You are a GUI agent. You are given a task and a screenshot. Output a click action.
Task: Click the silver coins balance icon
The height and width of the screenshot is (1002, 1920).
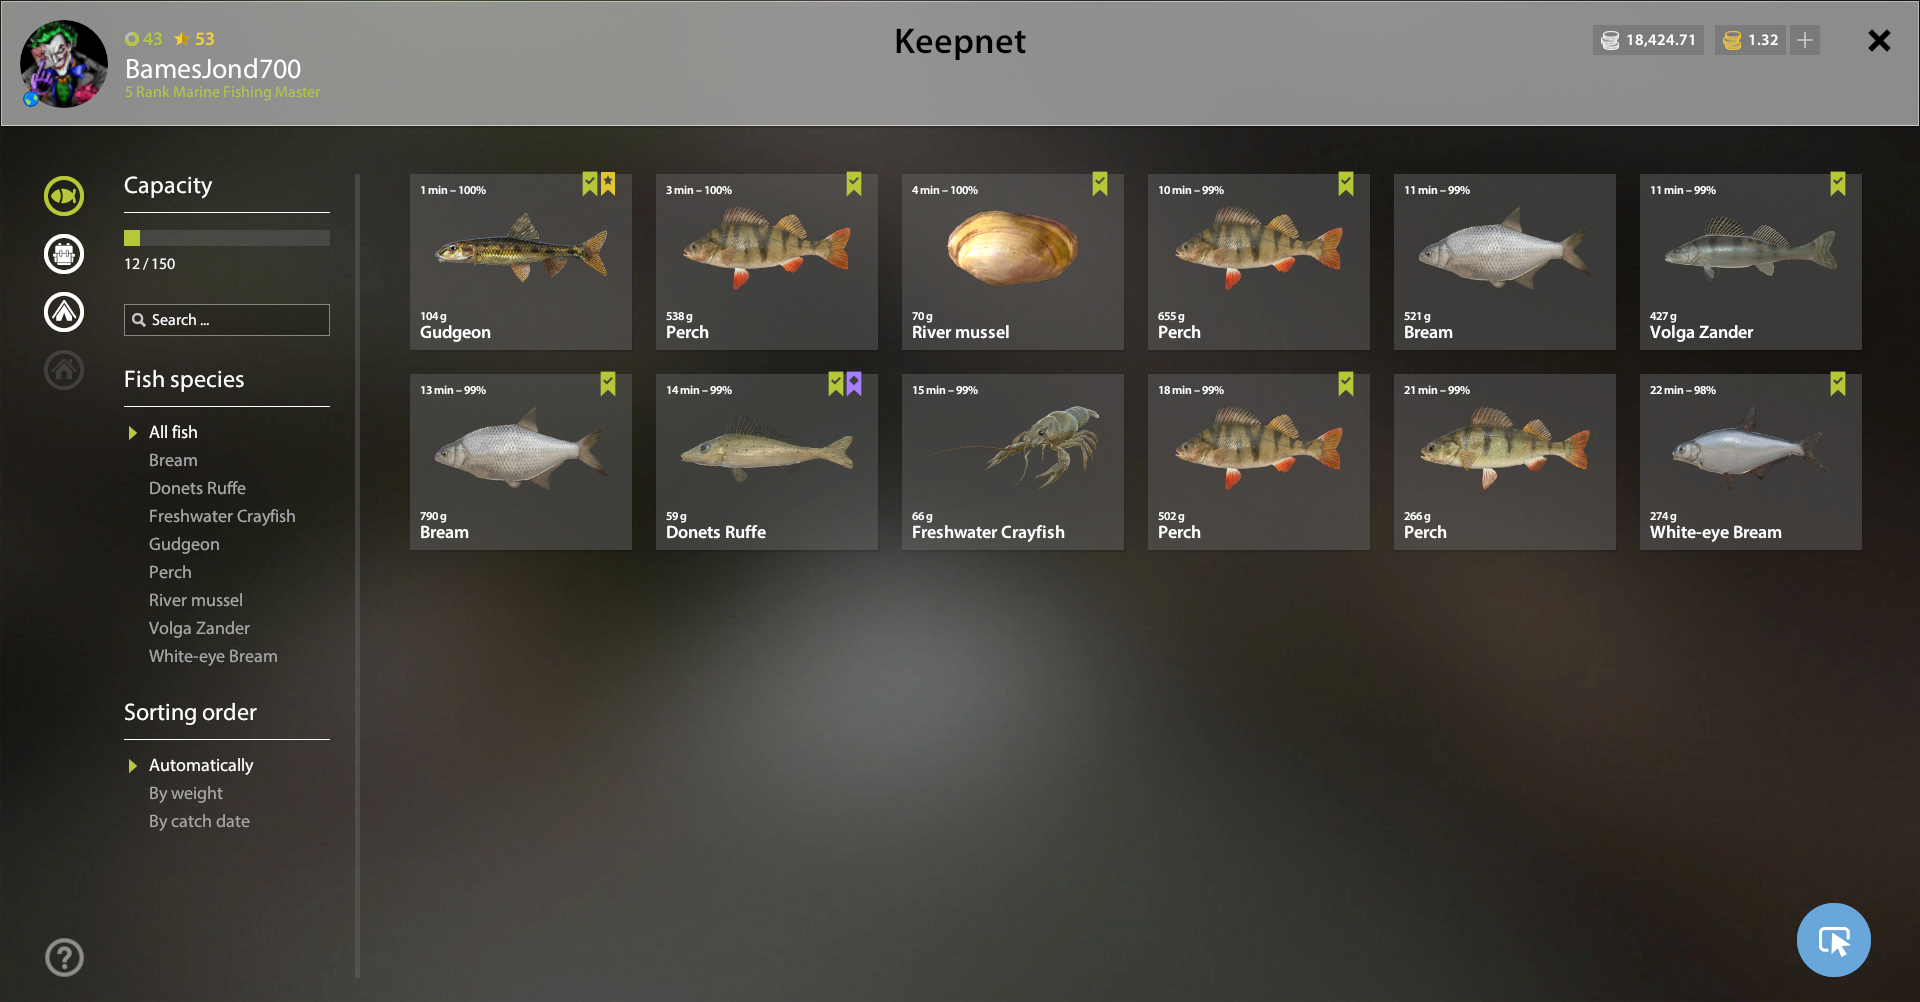1610,40
